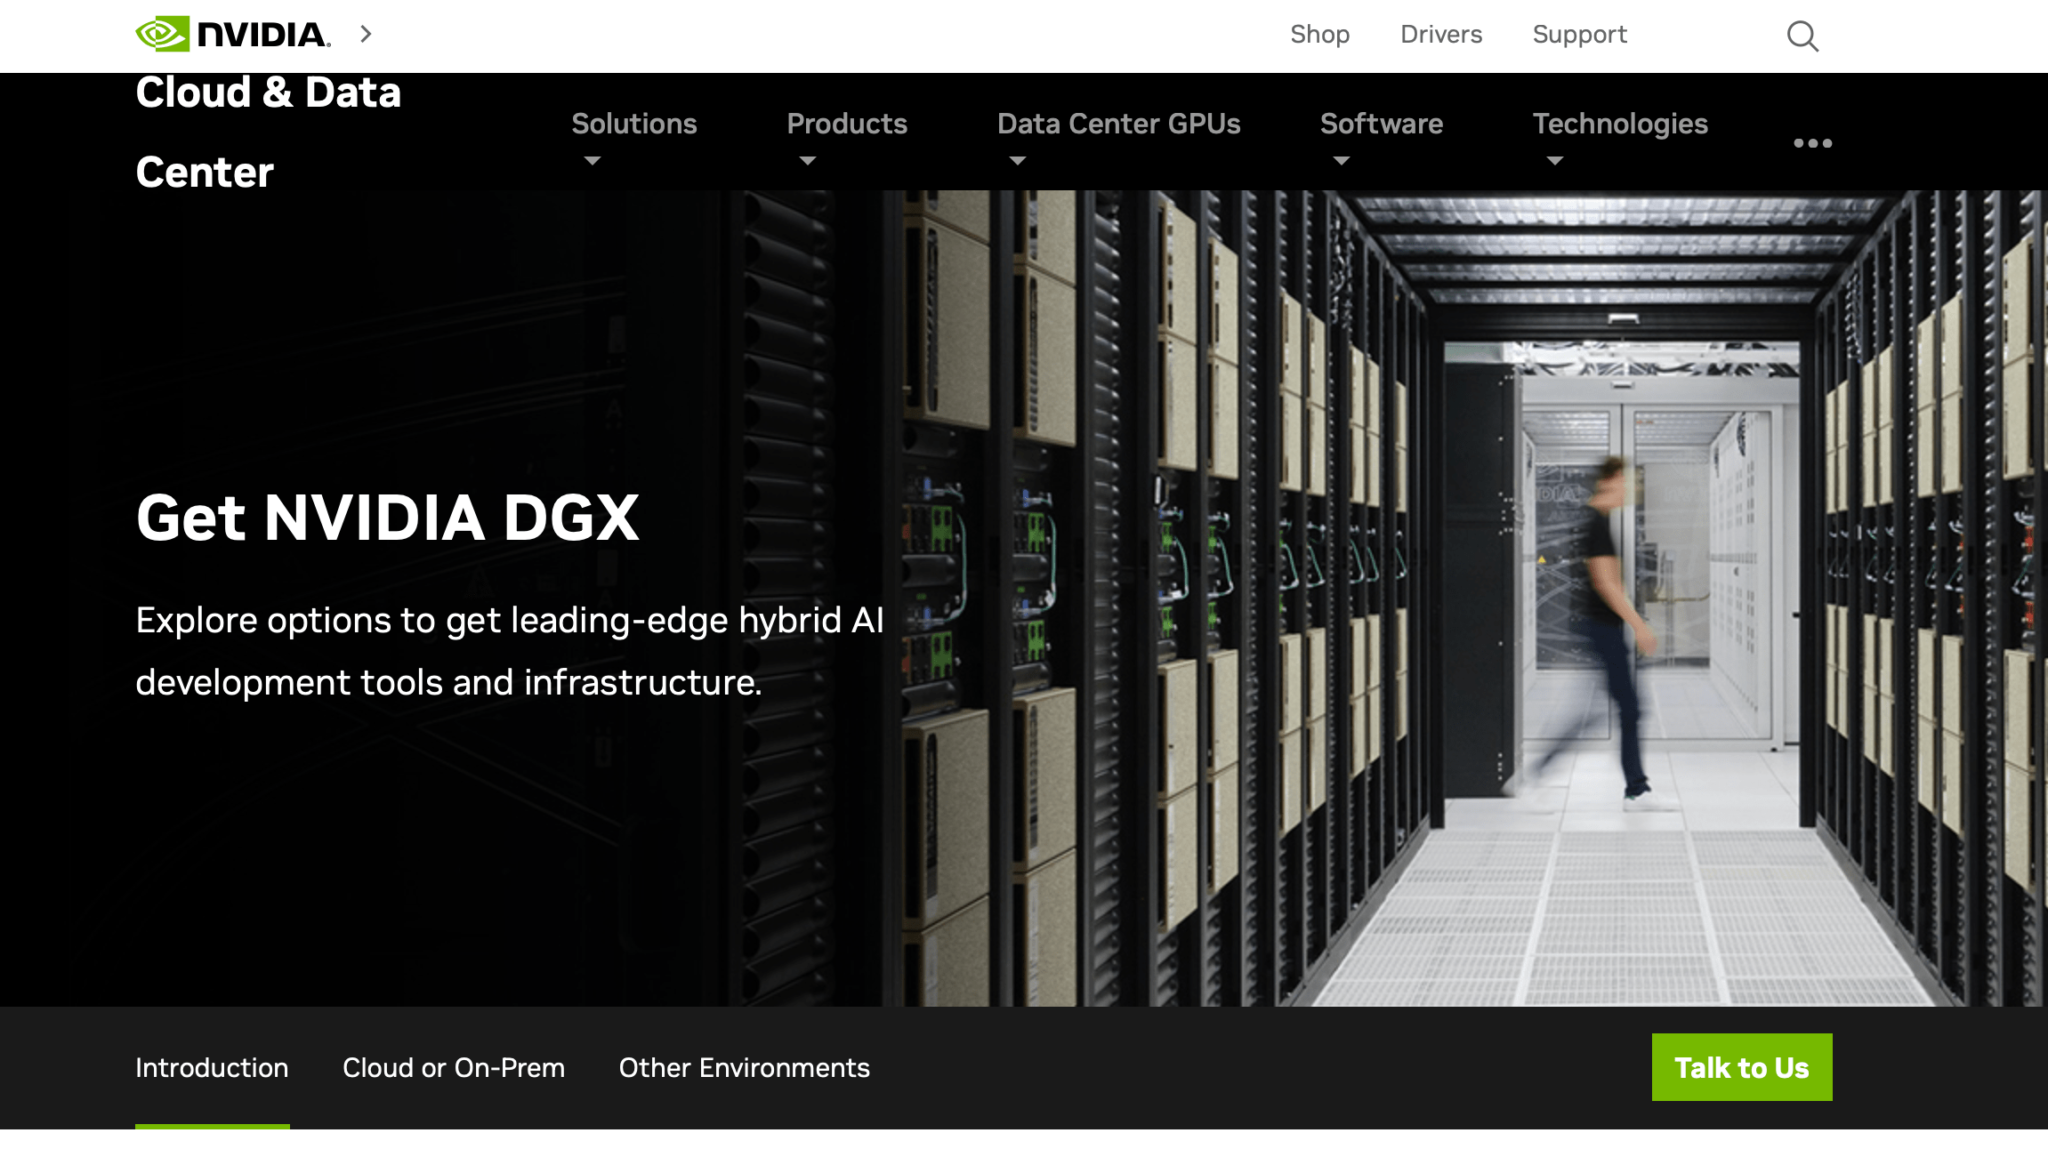Switch to Other Environments tab
This screenshot has width=2048, height=1165.
pyautogui.click(x=744, y=1068)
